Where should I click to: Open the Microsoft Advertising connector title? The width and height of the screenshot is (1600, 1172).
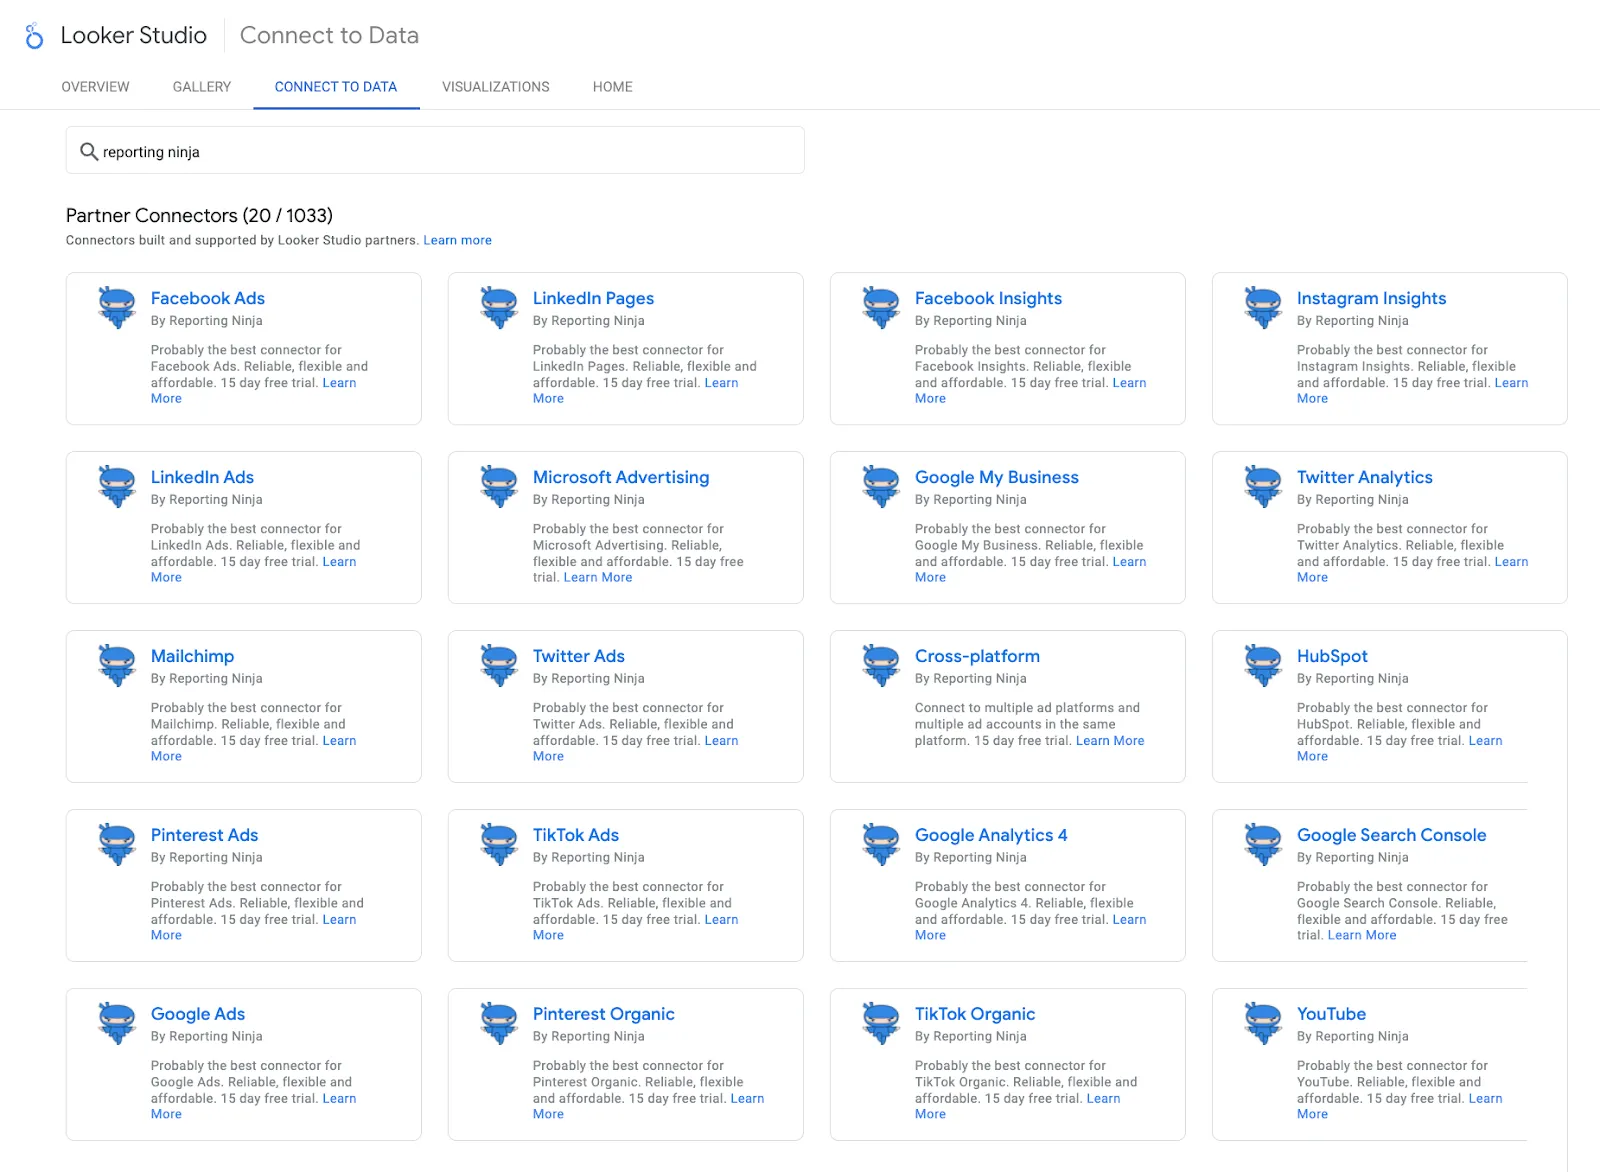[x=621, y=477]
